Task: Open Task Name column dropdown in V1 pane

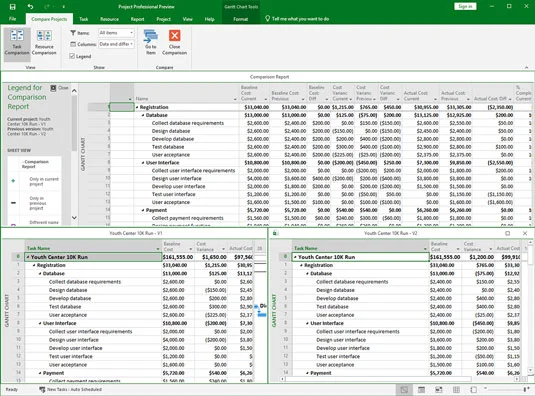Action: point(158,249)
